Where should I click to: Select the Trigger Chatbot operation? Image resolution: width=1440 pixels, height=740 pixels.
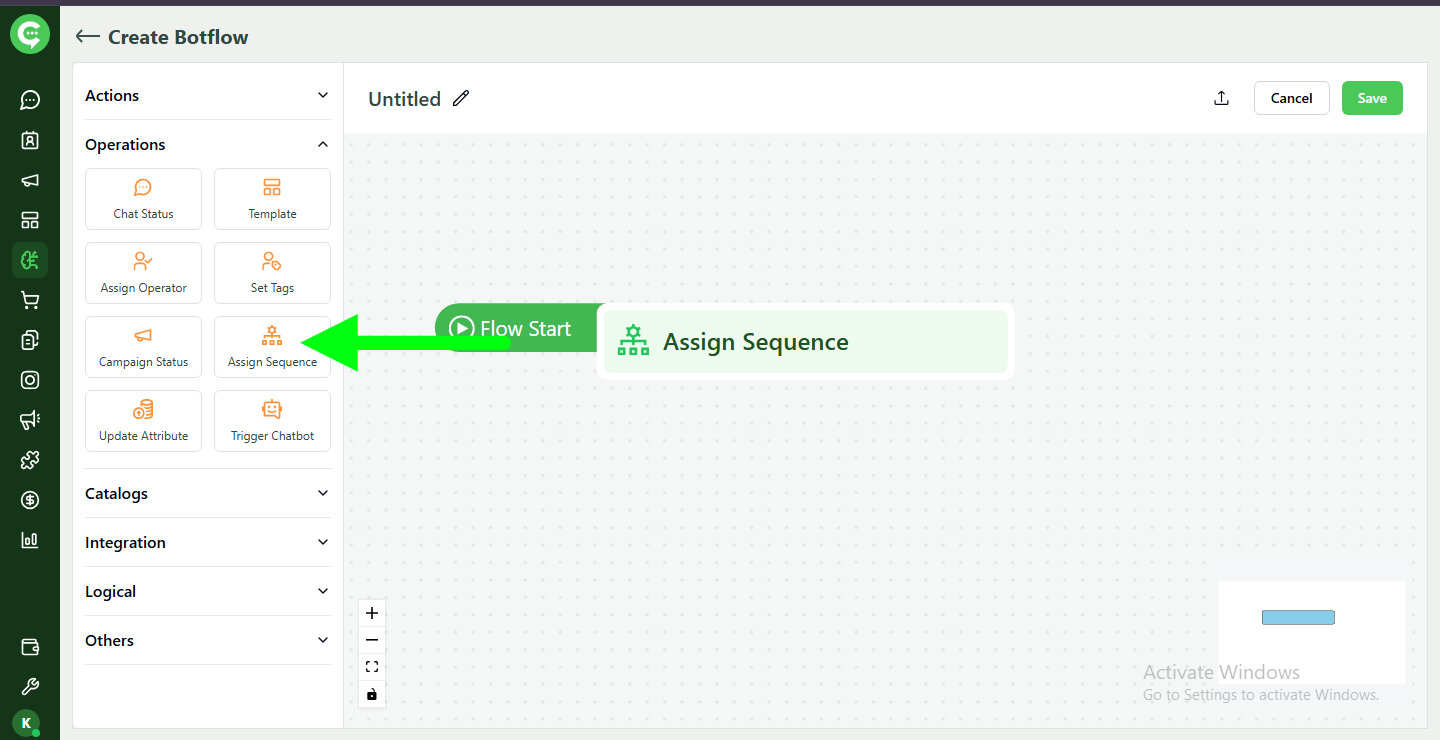tap(272, 420)
